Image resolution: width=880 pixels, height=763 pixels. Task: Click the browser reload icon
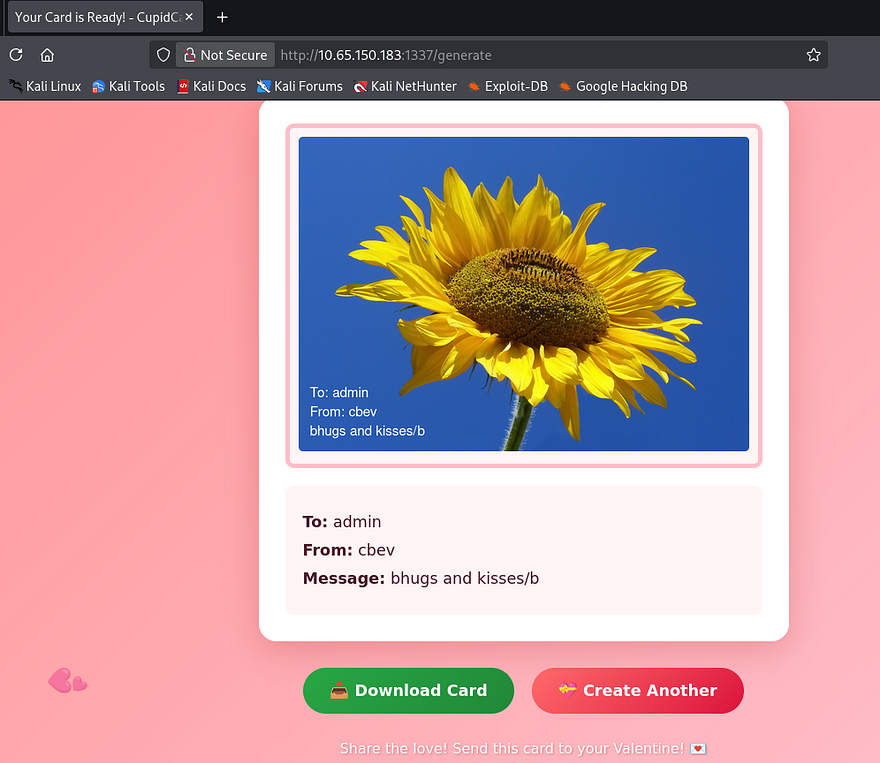tap(16, 55)
